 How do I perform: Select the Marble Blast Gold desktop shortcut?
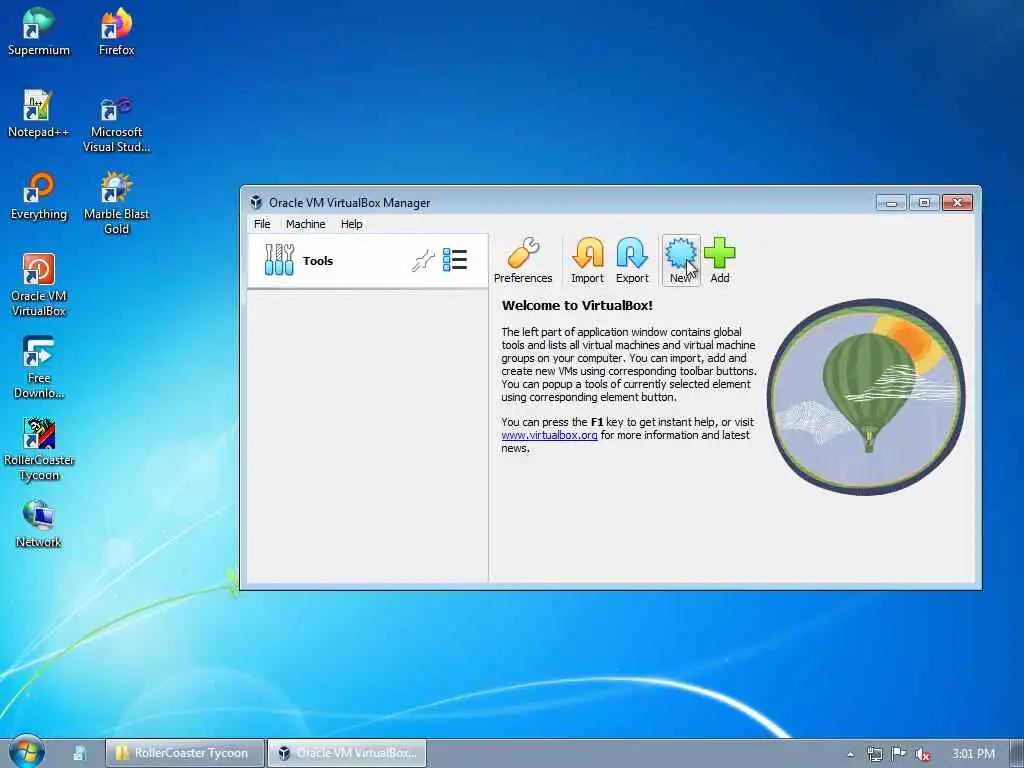click(116, 203)
